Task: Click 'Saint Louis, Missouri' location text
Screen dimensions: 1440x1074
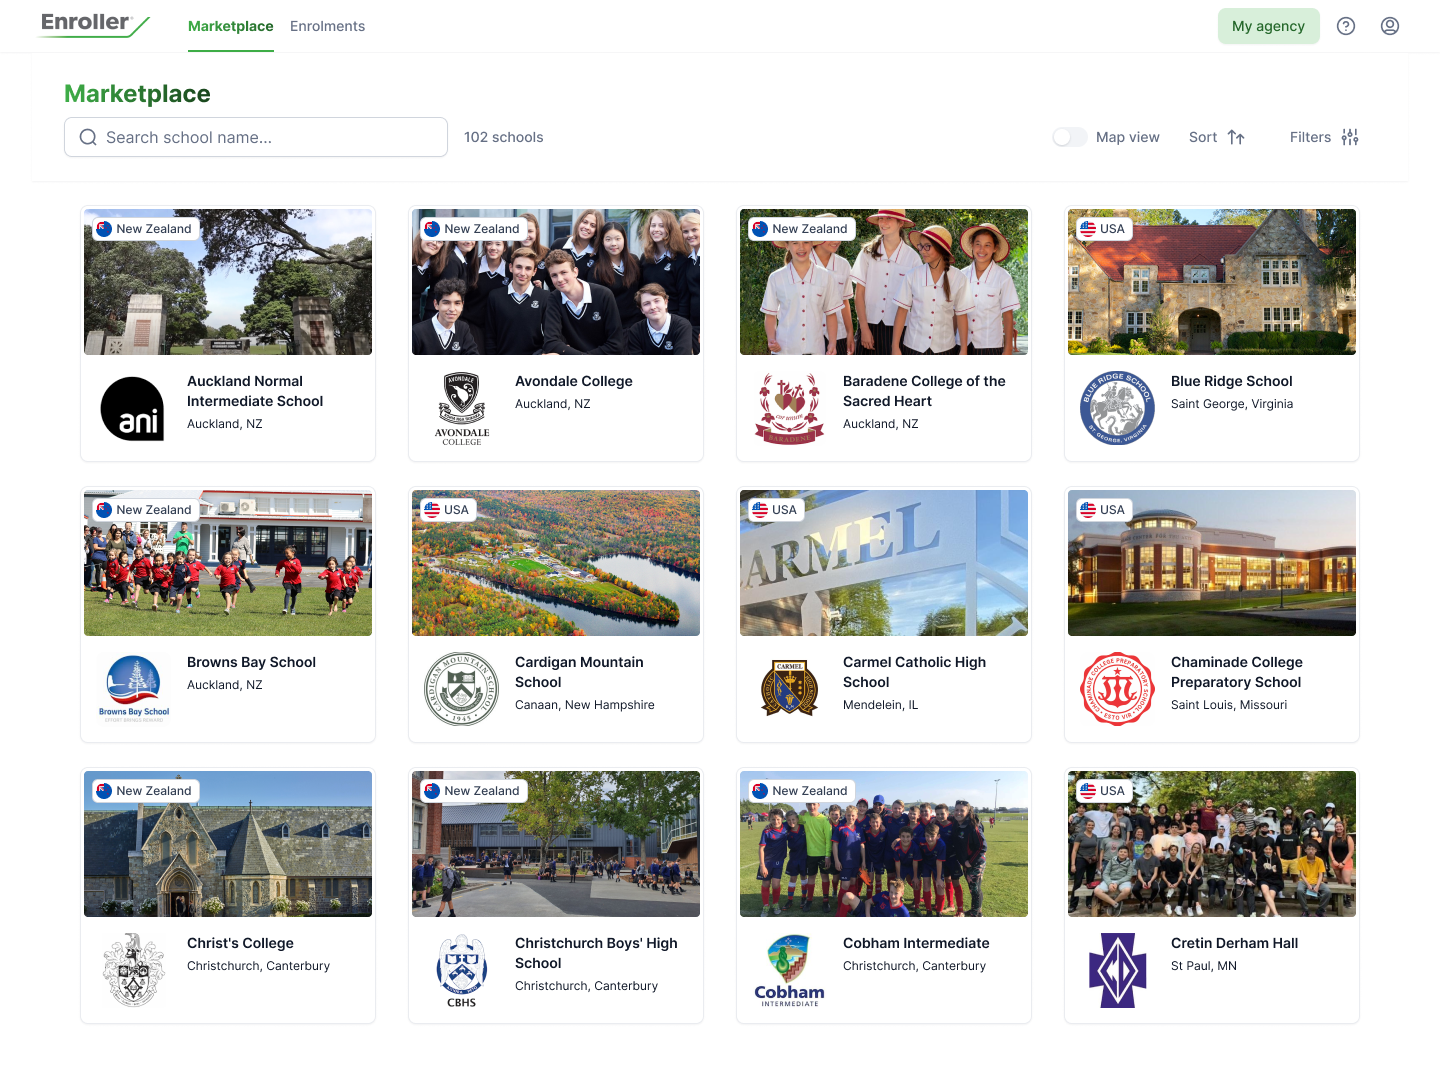Action: pyautogui.click(x=1229, y=705)
